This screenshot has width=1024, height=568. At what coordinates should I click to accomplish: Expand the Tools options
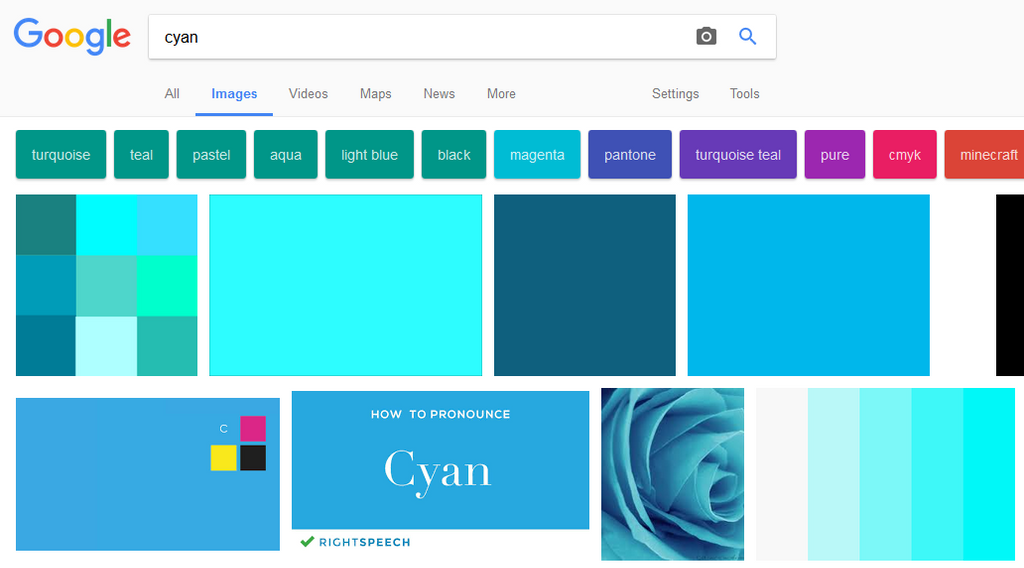(744, 94)
